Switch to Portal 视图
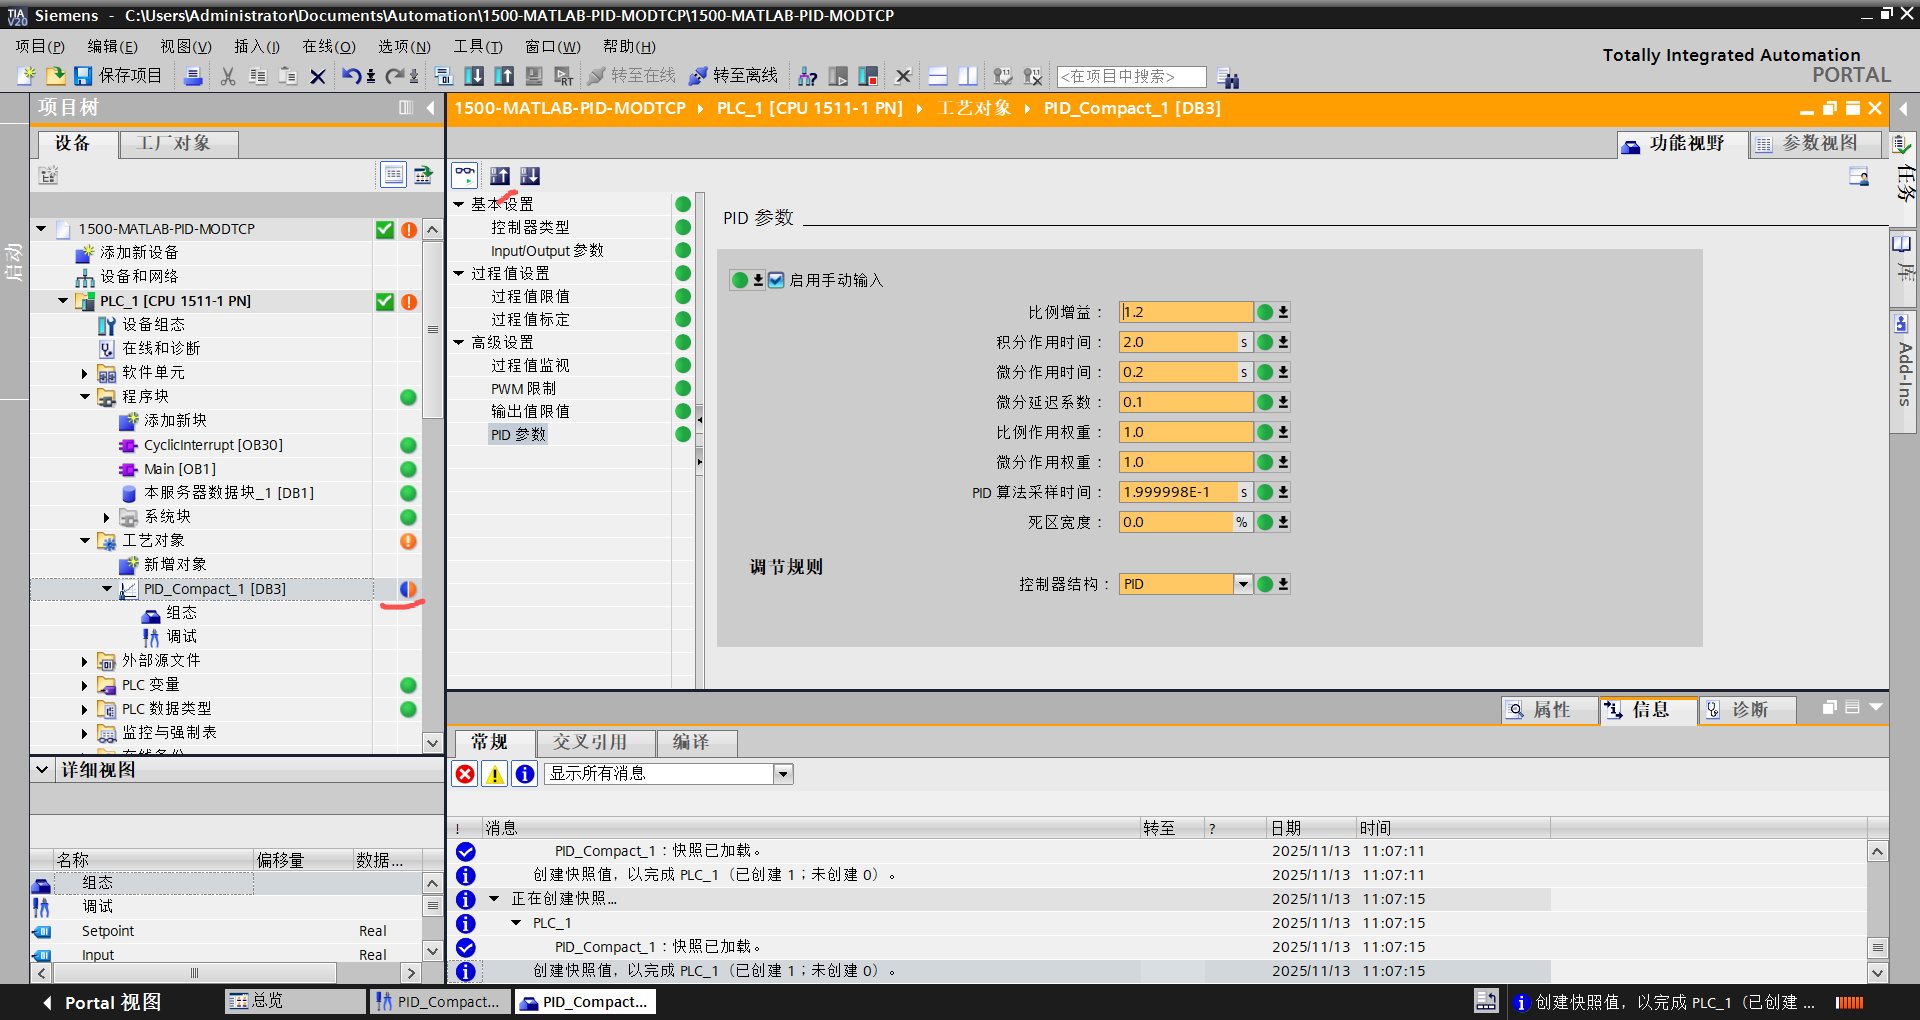The height and width of the screenshot is (1020, 1920). 102,1002
